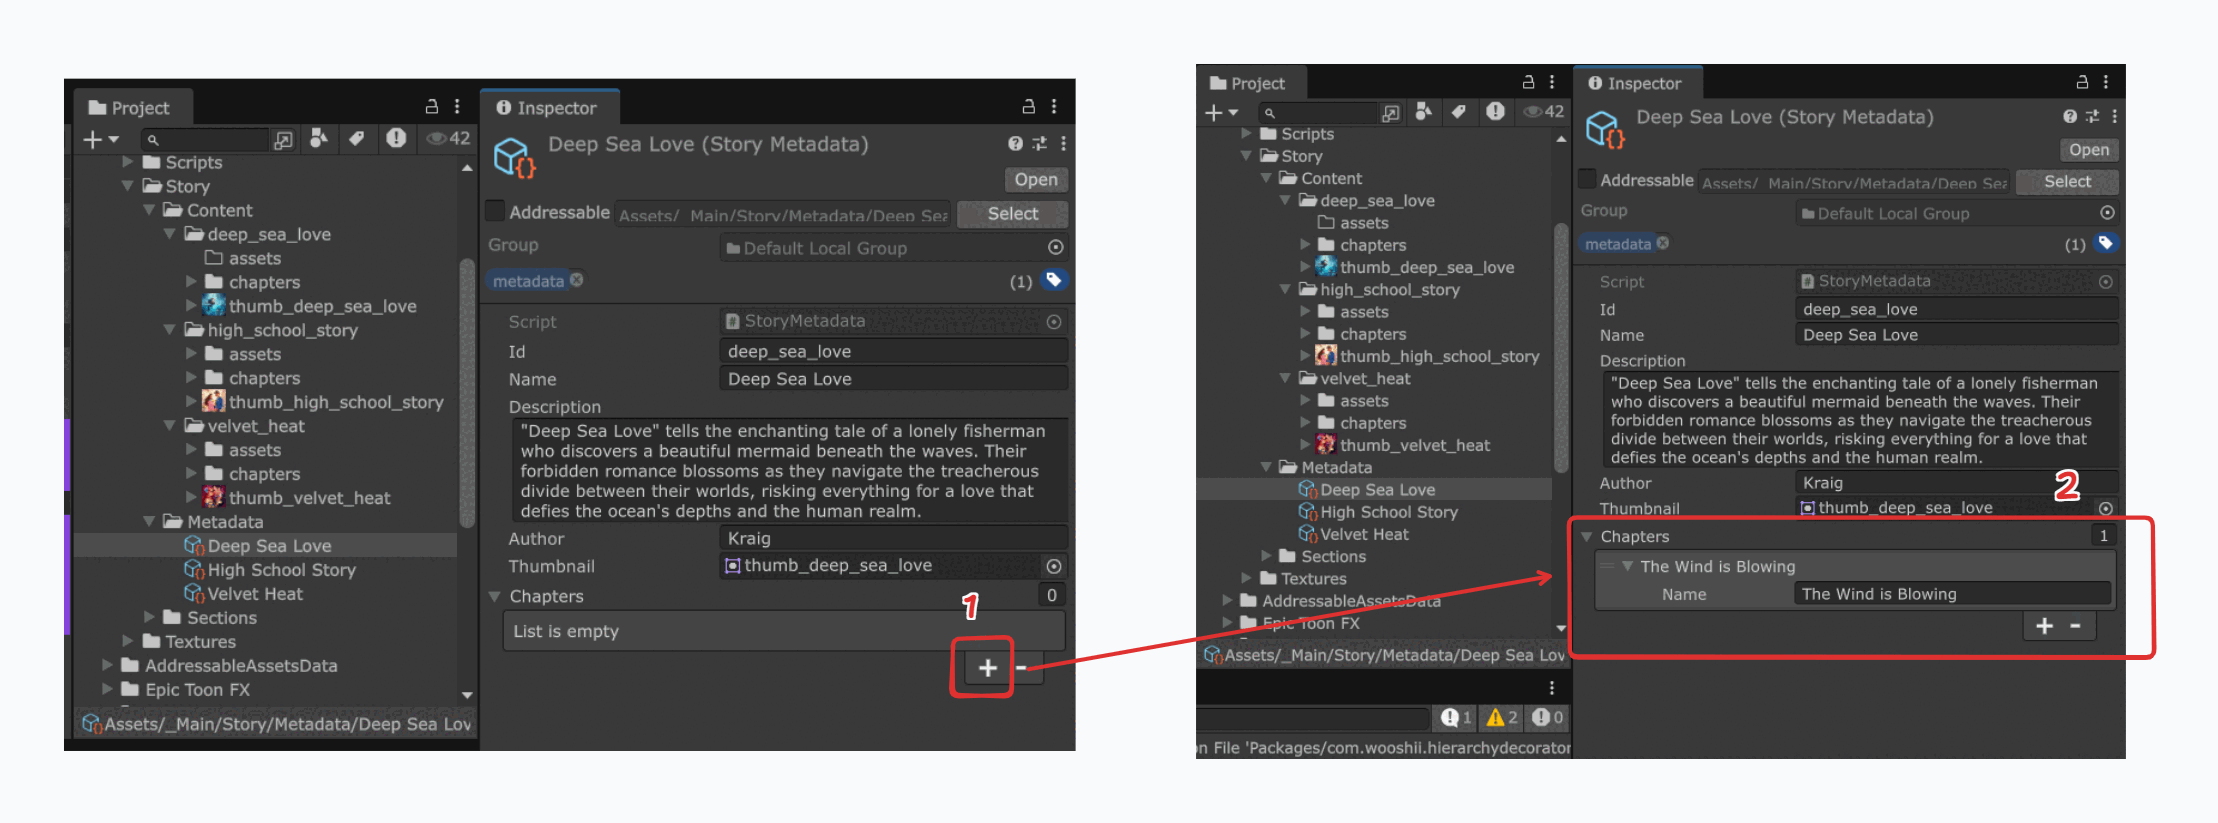
Task: Lock the left Inspector panel
Action: pyautogui.click(x=1028, y=106)
